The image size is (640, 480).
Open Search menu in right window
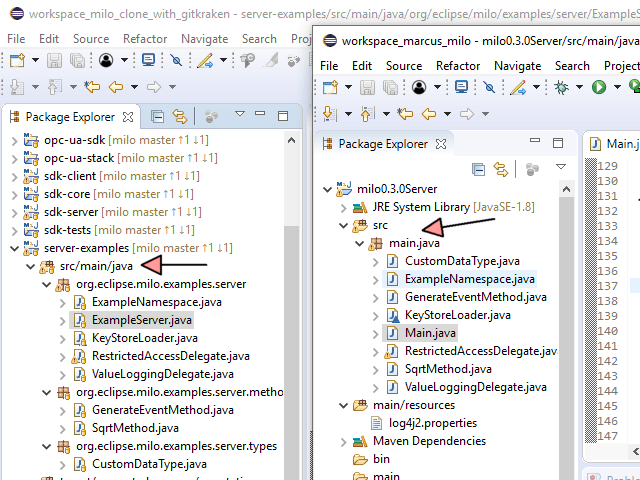coord(572,66)
